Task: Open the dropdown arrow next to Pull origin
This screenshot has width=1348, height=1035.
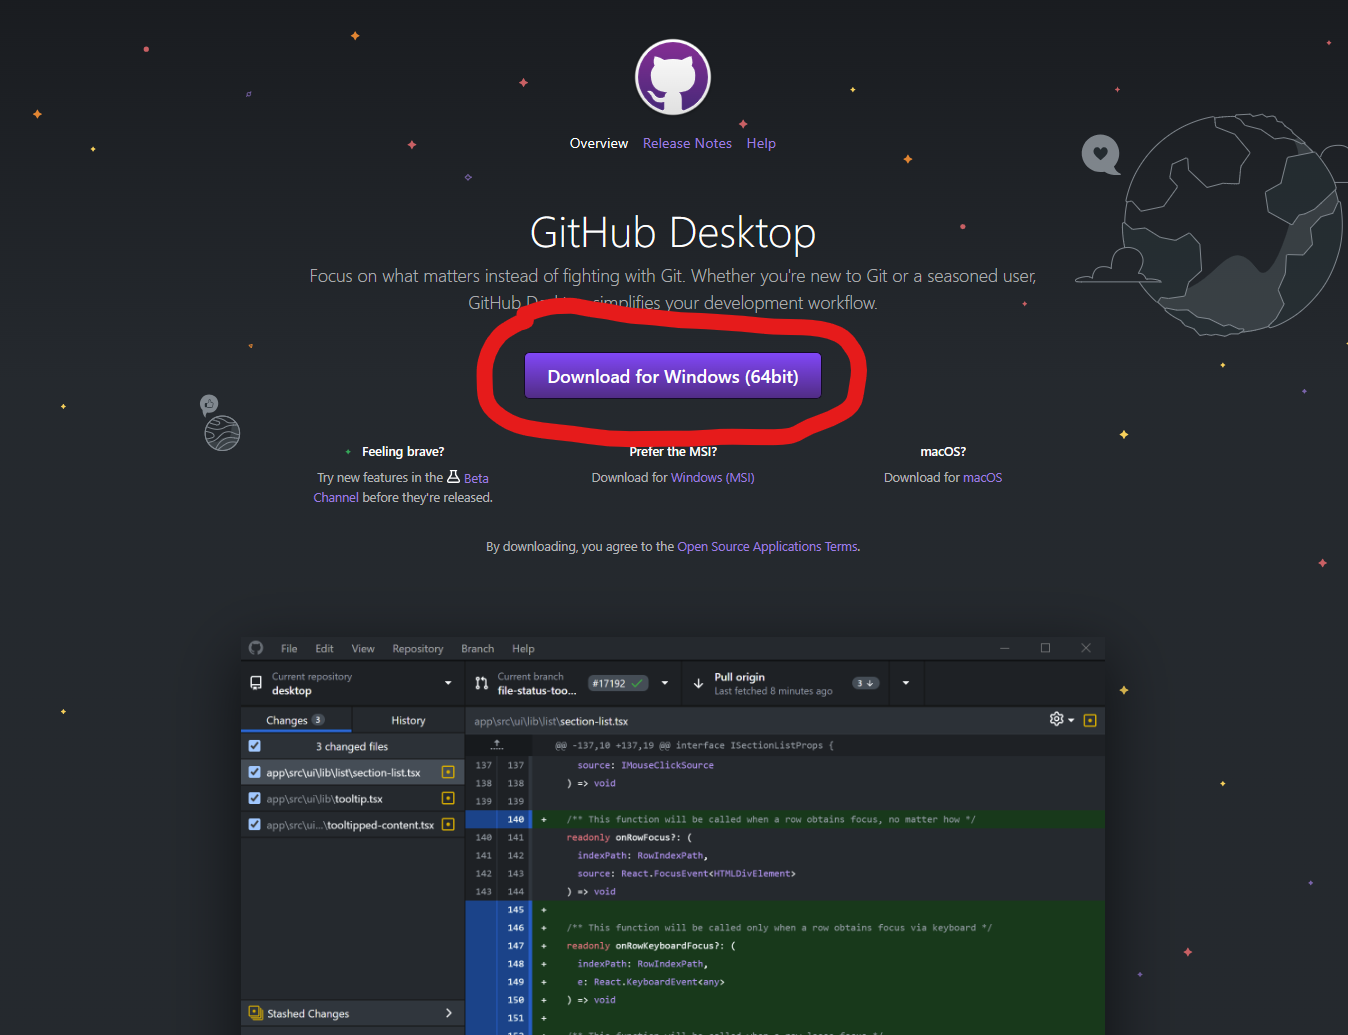Action: click(x=906, y=683)
